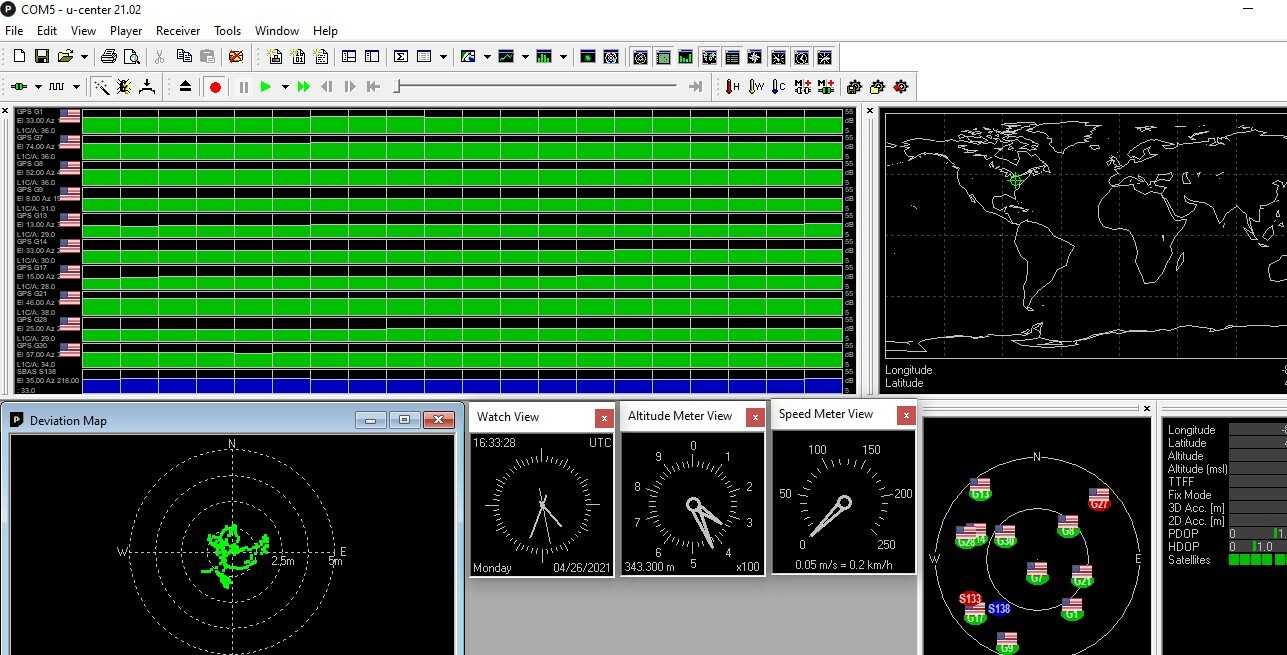Viewport: 1287px width, 655px height.
Task: Expand the connection port dropdown arrow
Action: (40, 87)
